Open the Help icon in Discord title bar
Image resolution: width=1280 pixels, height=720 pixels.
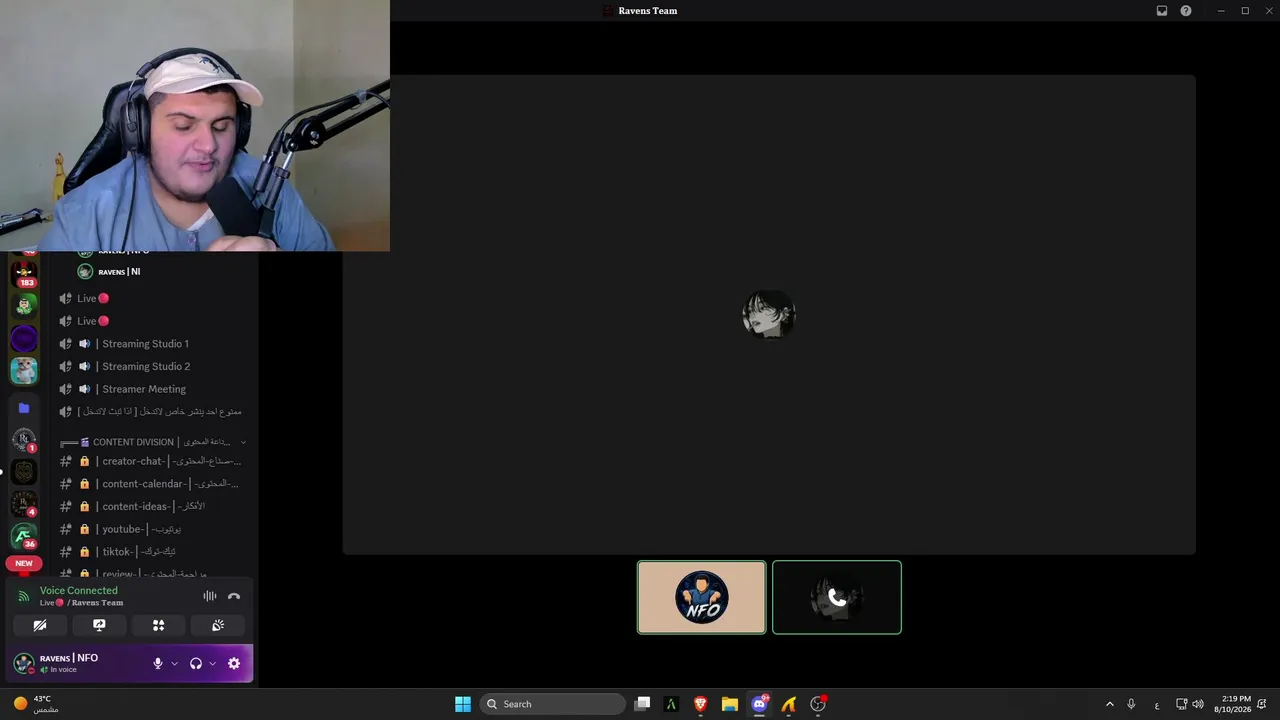coord(1186,11)
